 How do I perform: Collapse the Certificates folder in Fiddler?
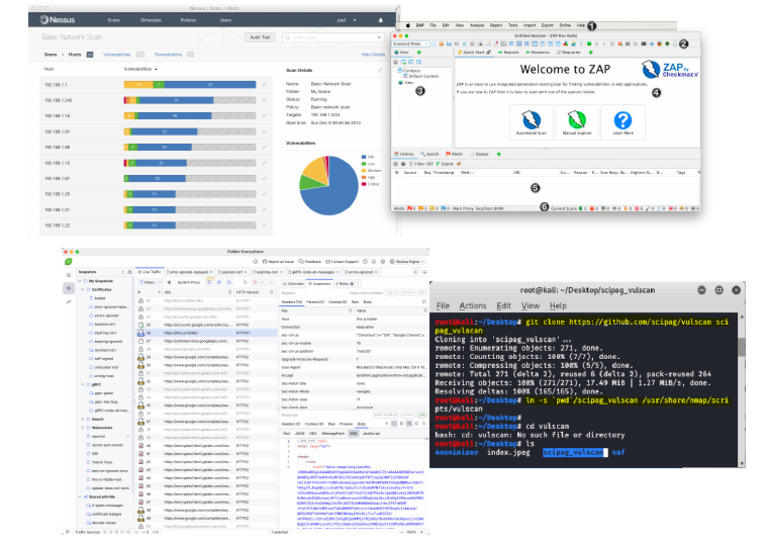point(83,289)
